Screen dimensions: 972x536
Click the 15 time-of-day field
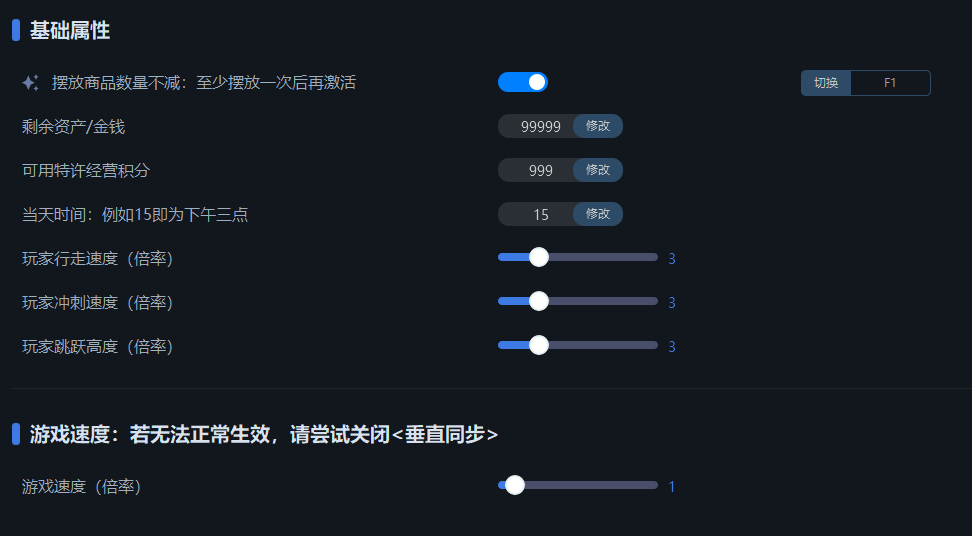click(537, 214)
